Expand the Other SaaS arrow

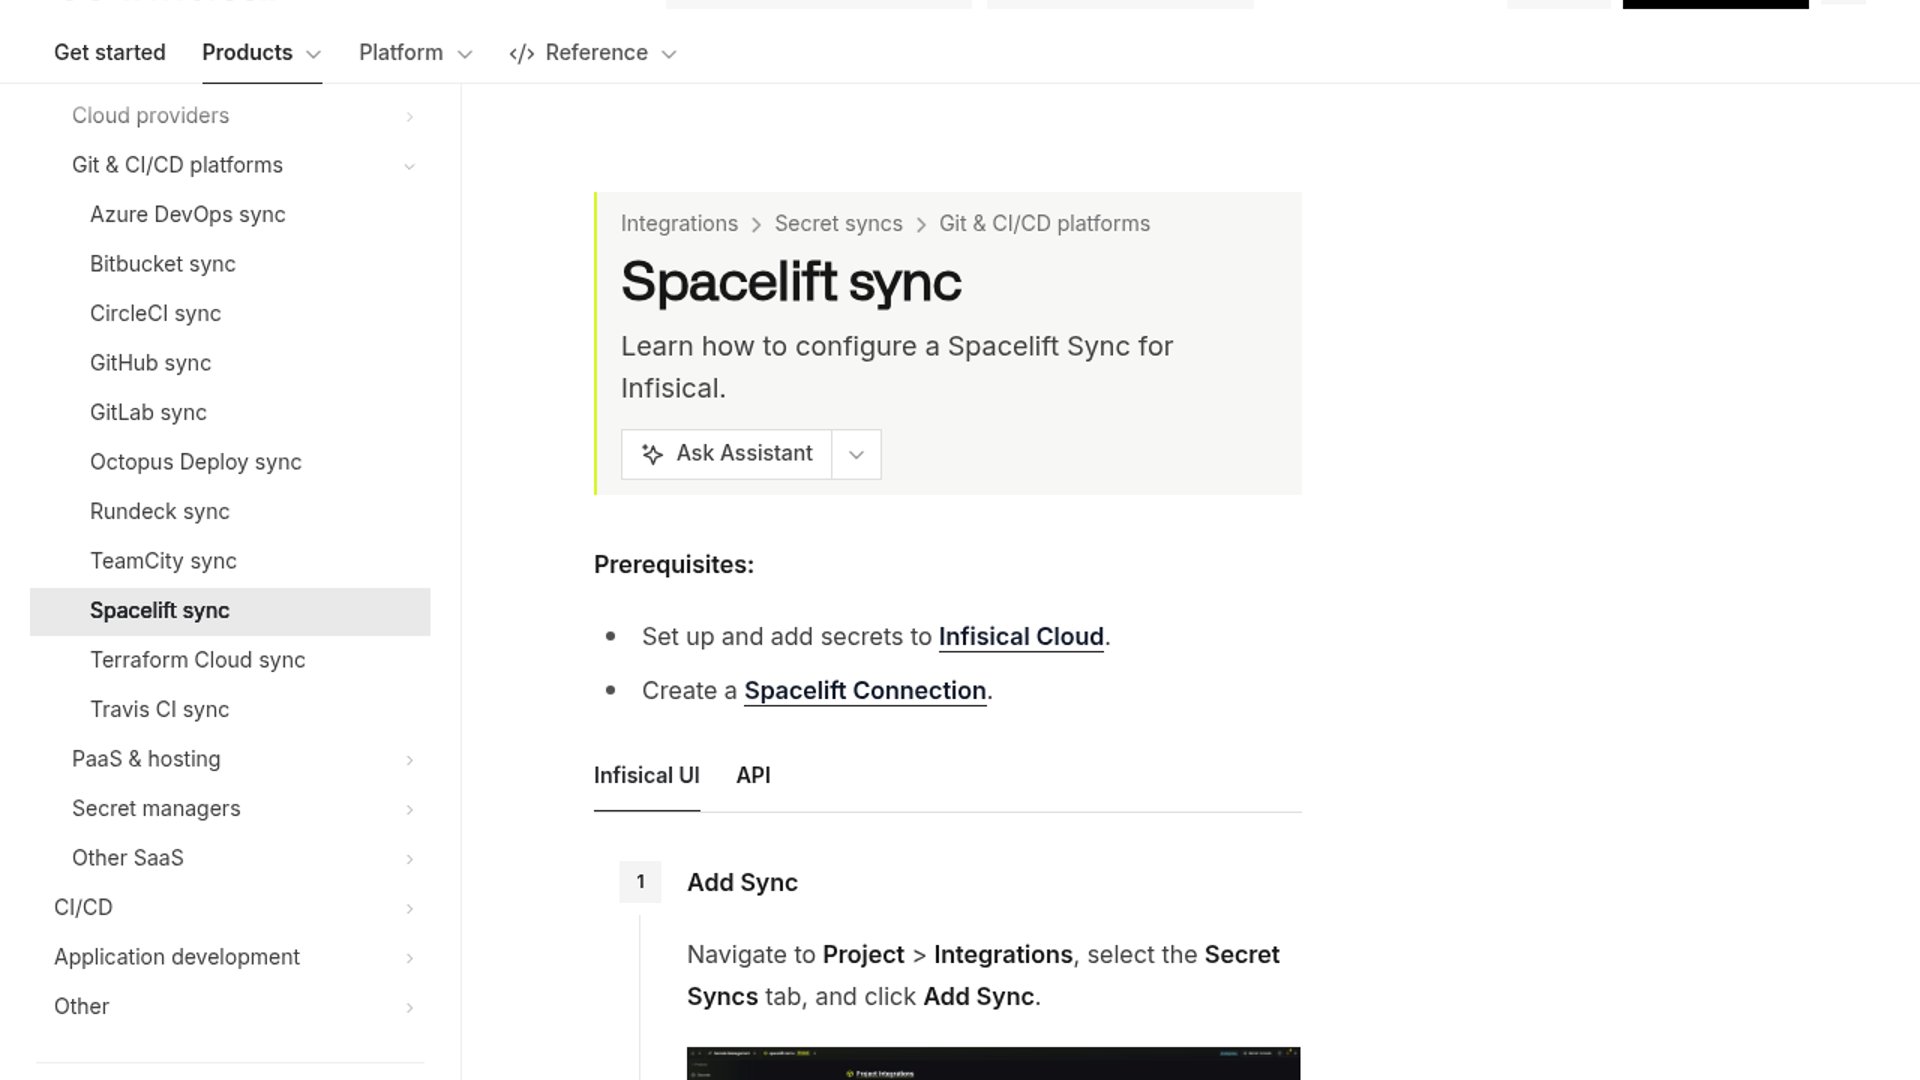[x=409, y=859]
